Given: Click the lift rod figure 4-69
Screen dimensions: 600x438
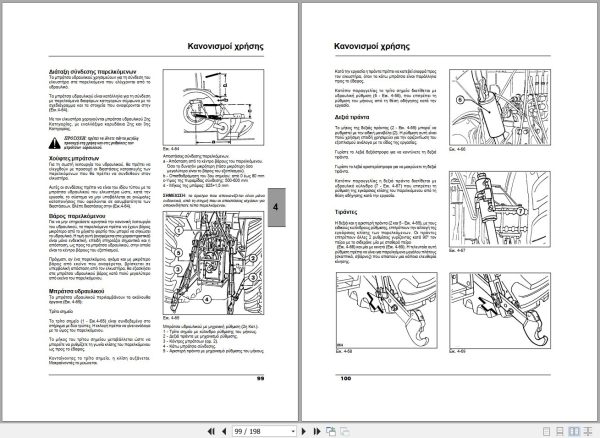Looking at the screenshot, I should pos(500,310).
